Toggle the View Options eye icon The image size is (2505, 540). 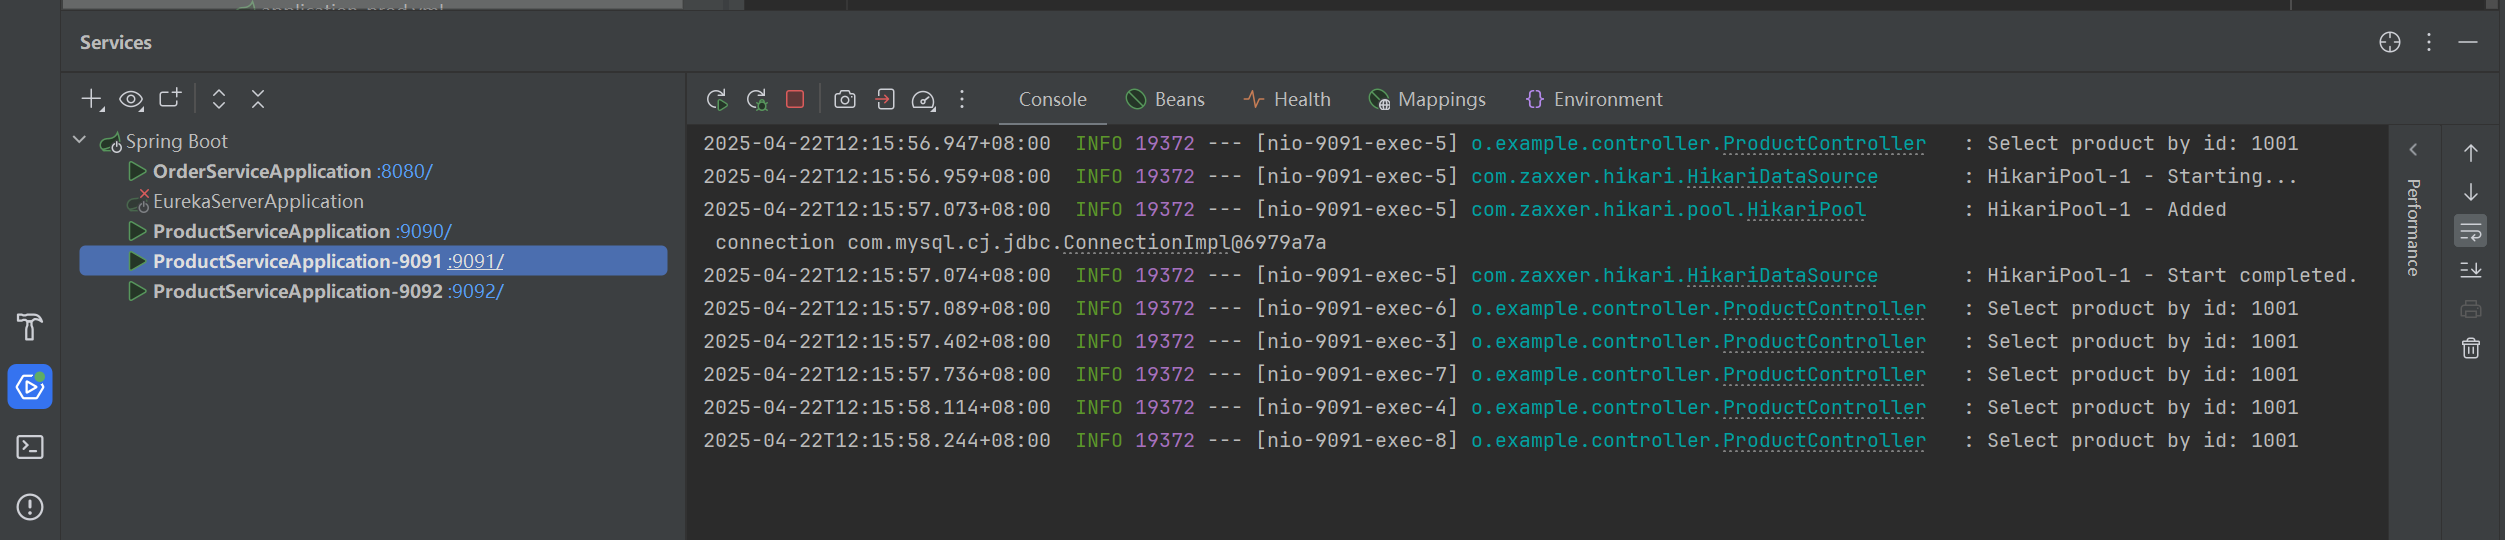coord(131,99)
